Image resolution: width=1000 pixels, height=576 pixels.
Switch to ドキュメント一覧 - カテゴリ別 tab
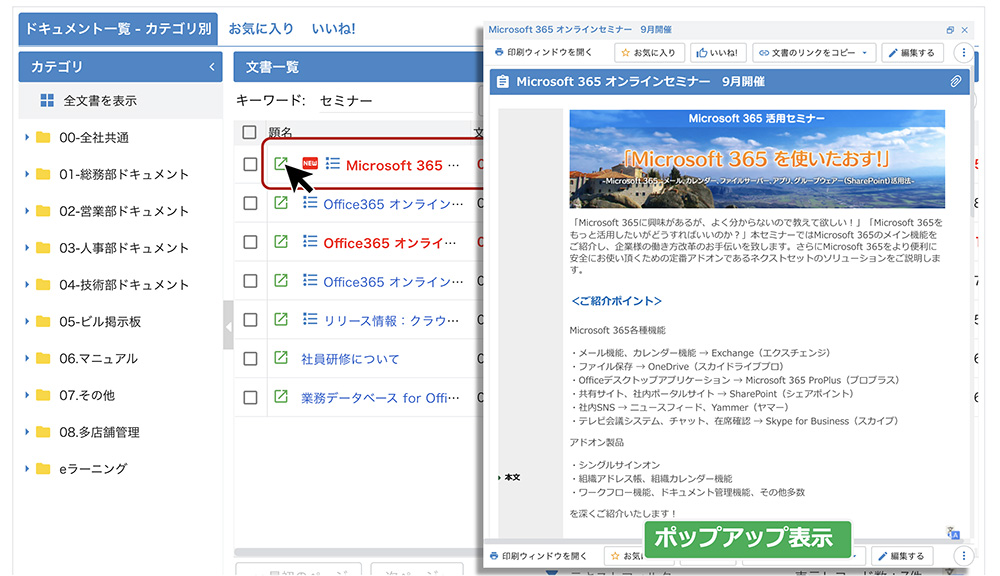118,29
